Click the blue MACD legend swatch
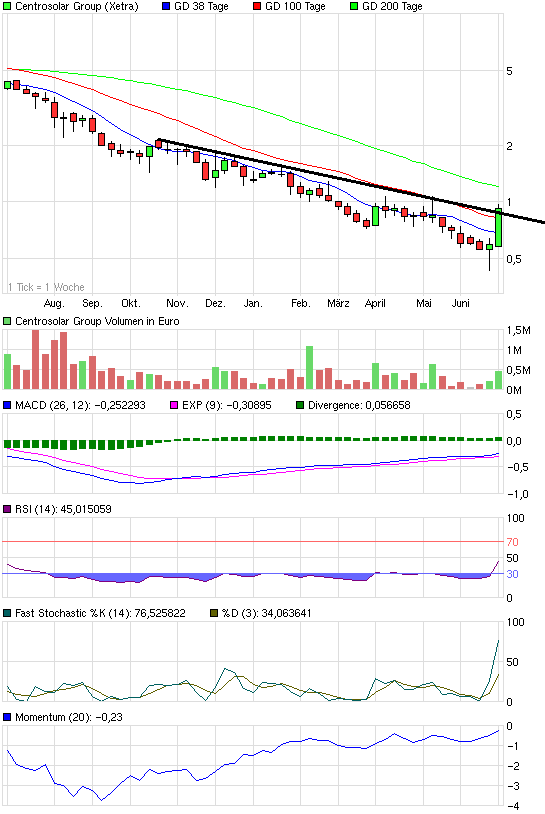The image size is (545, 814). point(7,405)
